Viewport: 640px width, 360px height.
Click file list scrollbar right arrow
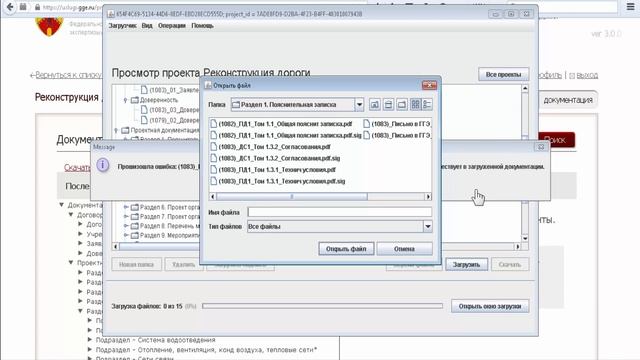[428, 197]
